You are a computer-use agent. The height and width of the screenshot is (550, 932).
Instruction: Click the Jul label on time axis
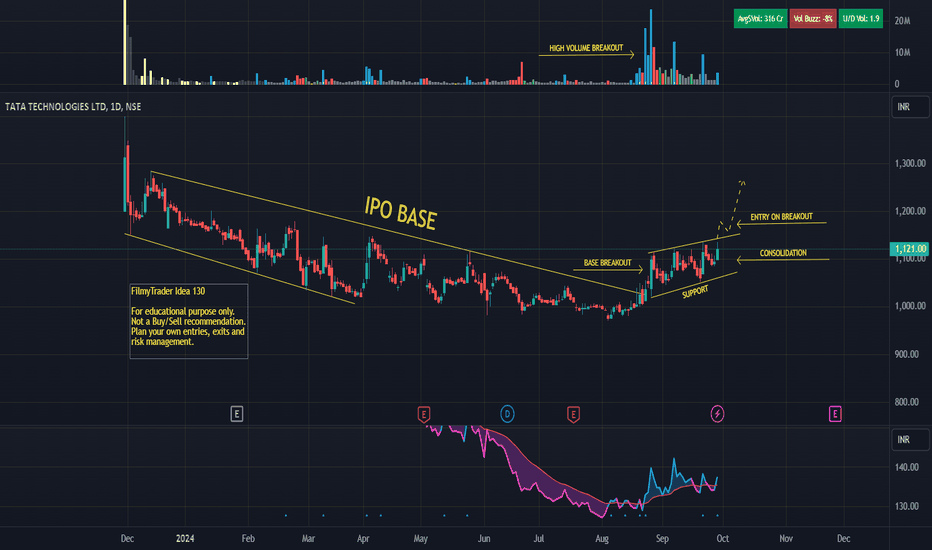pyautogui.click(x=539, y=539)
